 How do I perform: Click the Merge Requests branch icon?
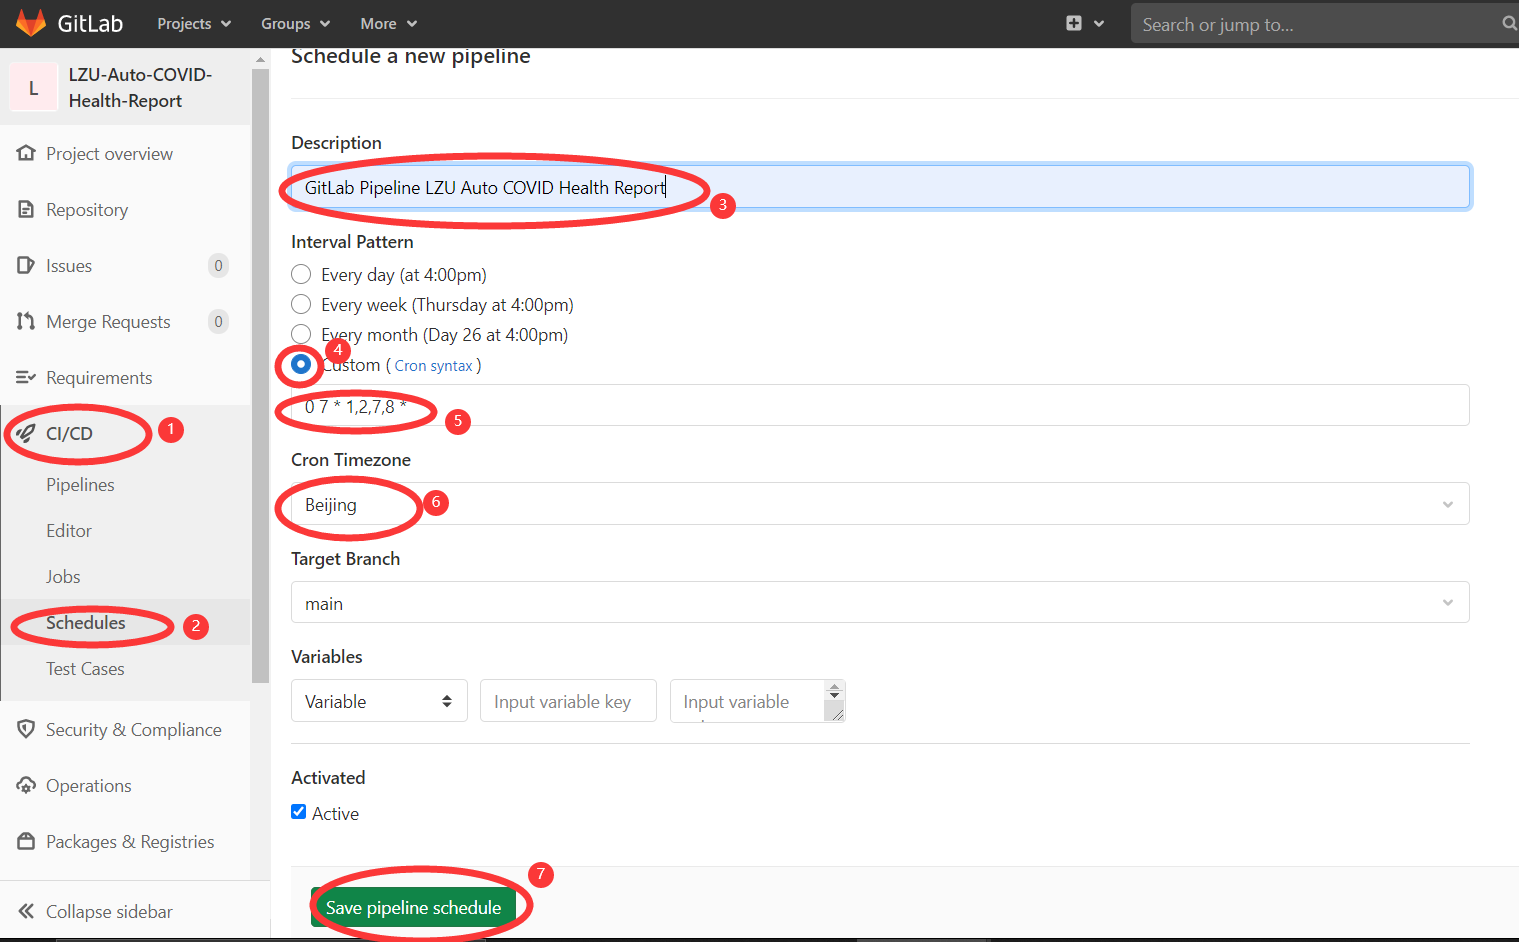[x=26, y=321]
